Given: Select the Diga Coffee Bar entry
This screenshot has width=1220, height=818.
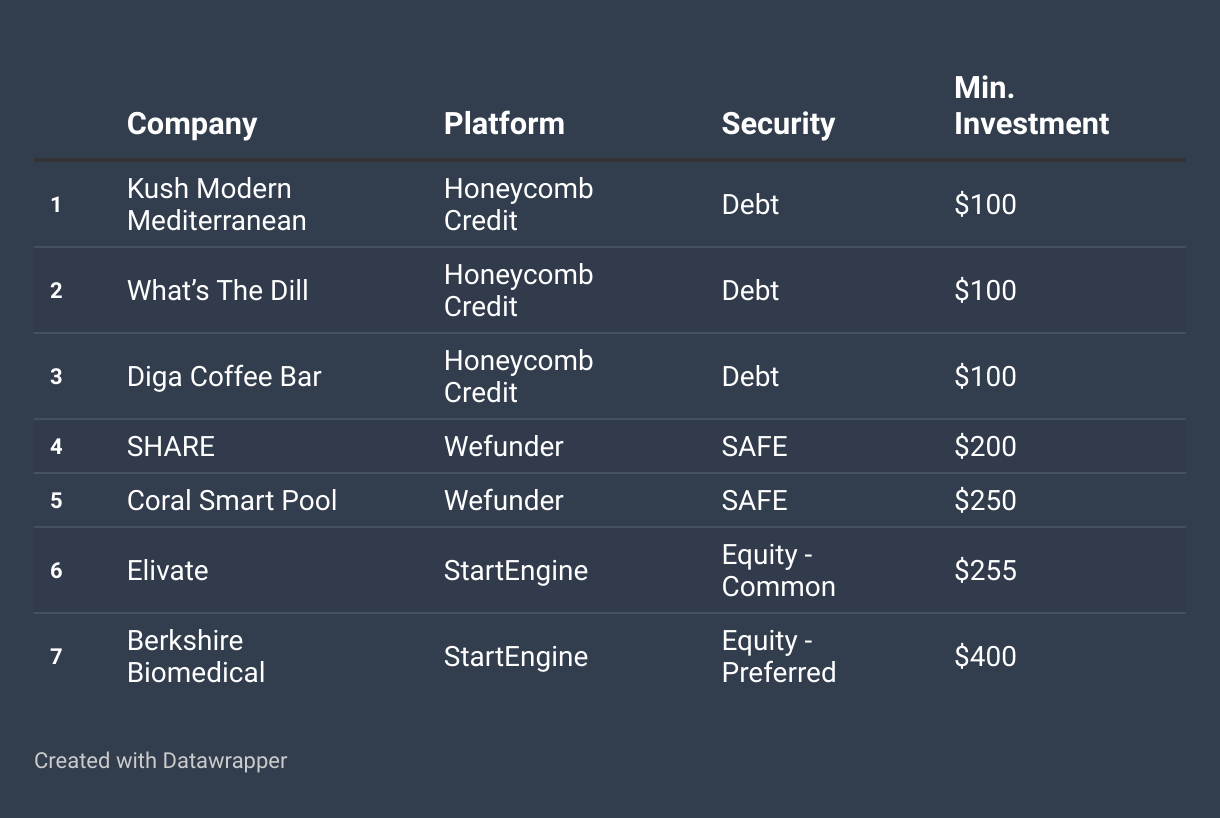Looking at the screenshot, I should pyautogui.click(x=224, y=377).
